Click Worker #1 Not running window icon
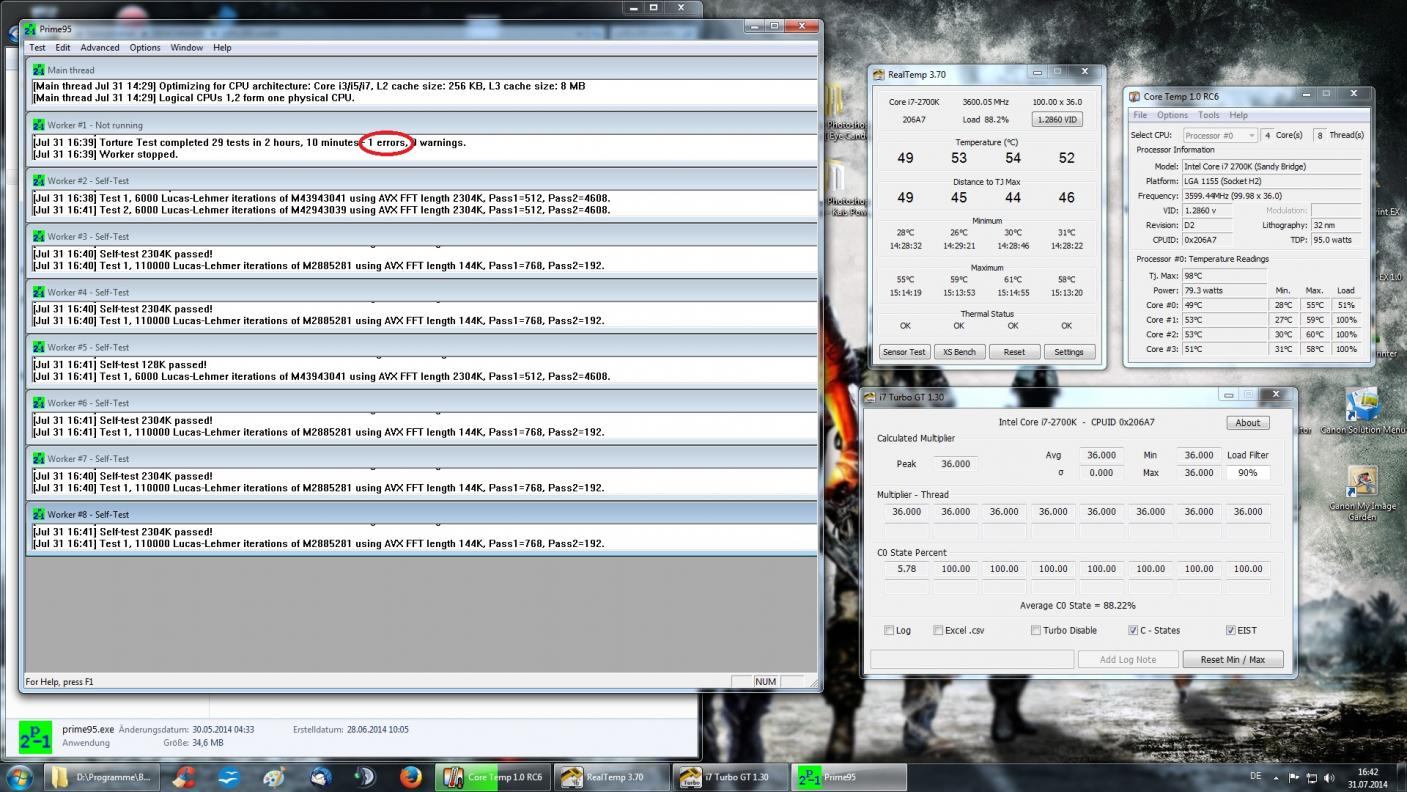The width and height of the screenshot is (1407, 792). (x=39, y=125)
